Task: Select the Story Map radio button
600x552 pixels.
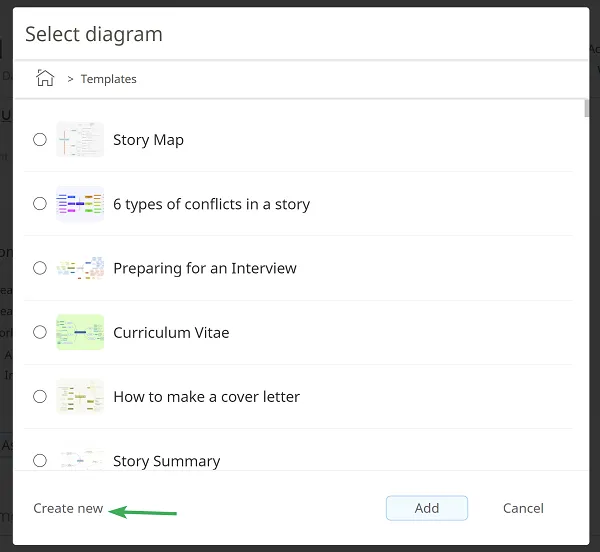Action: tap(40, 140)
